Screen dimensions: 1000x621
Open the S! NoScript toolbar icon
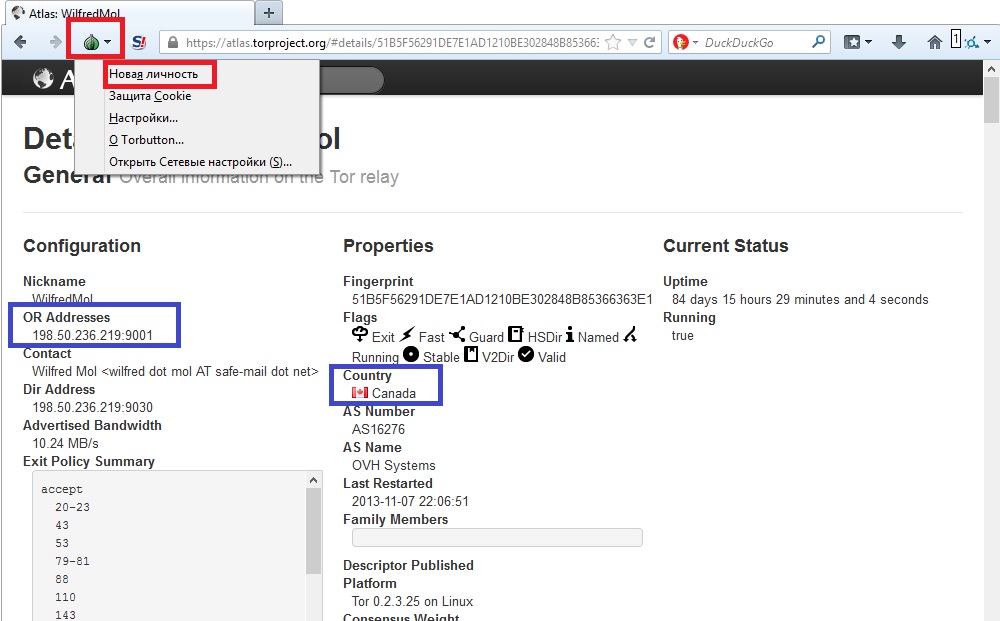coord(138,42)
